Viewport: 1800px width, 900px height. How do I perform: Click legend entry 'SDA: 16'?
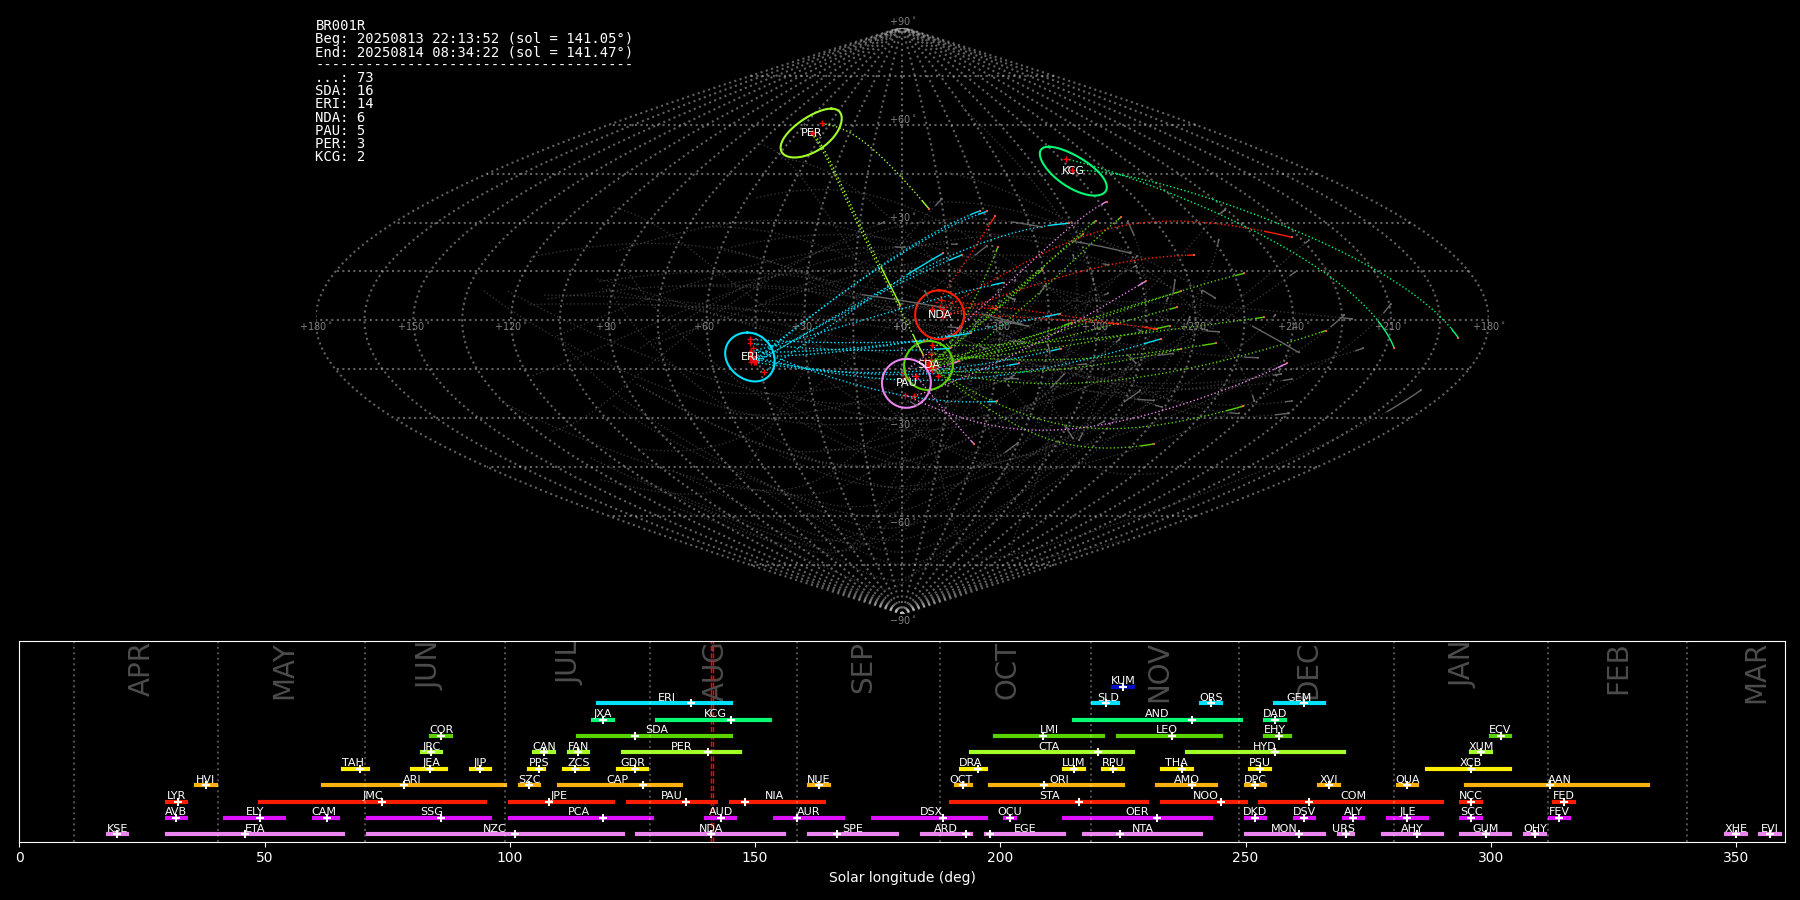344,90
